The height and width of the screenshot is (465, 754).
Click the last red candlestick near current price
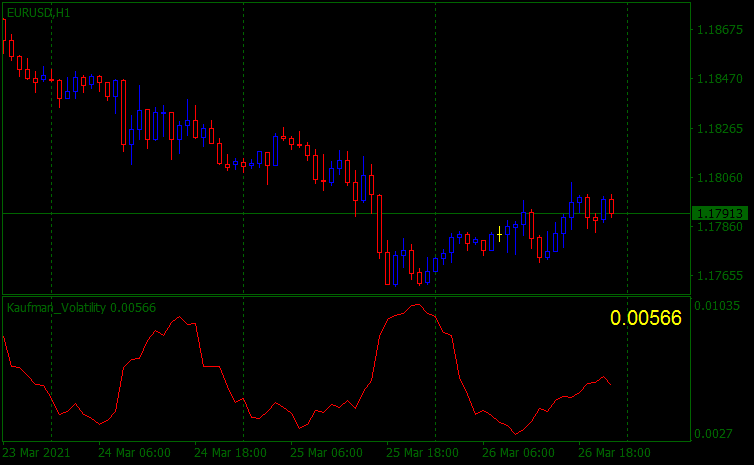[612, 206]
